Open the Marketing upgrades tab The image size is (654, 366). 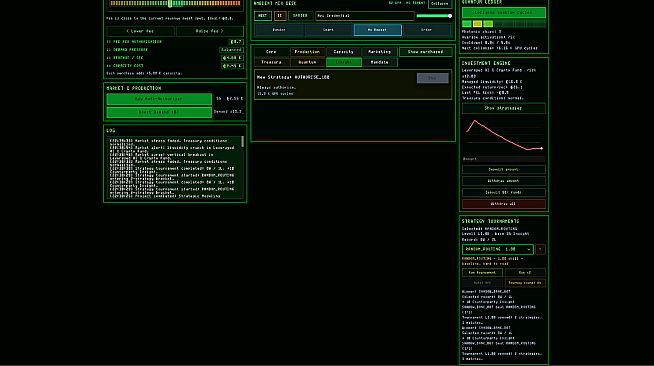pos(380,52)
